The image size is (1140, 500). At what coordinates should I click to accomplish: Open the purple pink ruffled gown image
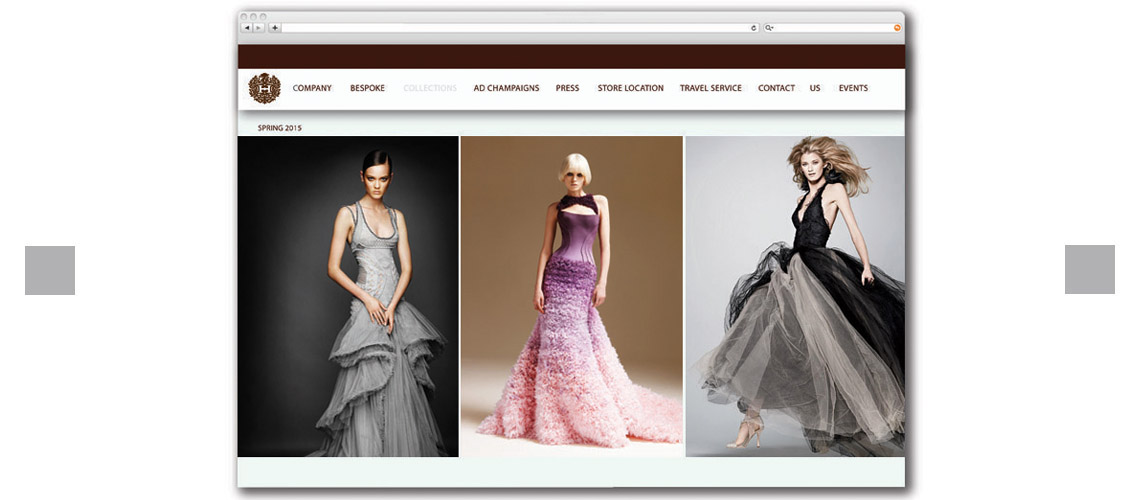click(x=572, y=297)
